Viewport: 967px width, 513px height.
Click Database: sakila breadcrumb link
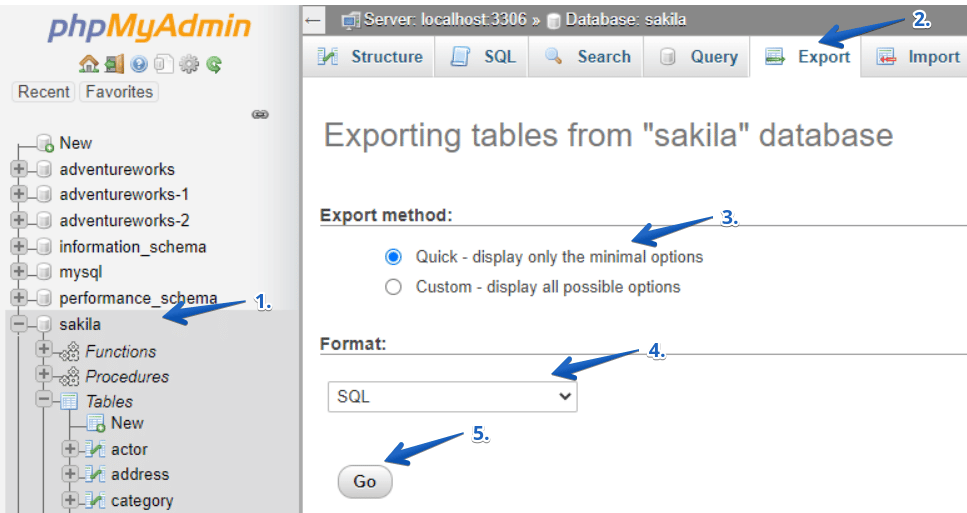[x=625, y=20]
